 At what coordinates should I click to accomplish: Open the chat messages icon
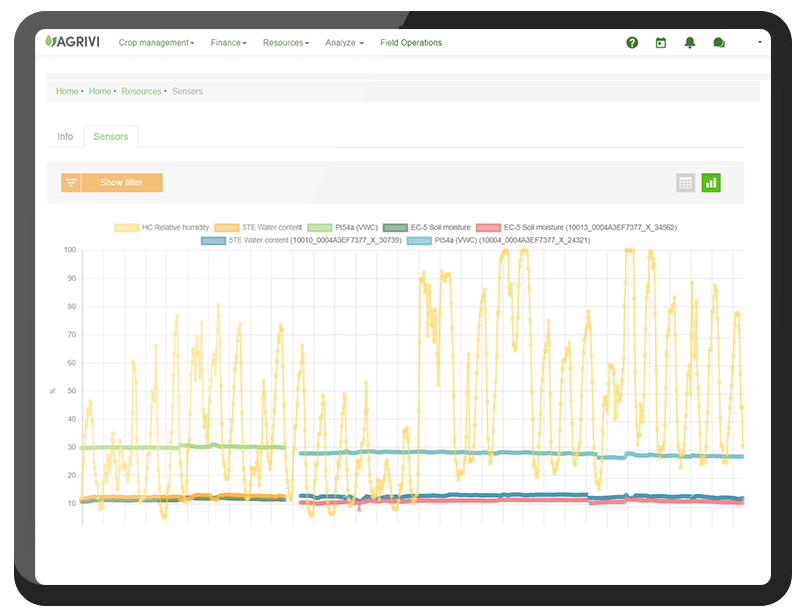719,43
